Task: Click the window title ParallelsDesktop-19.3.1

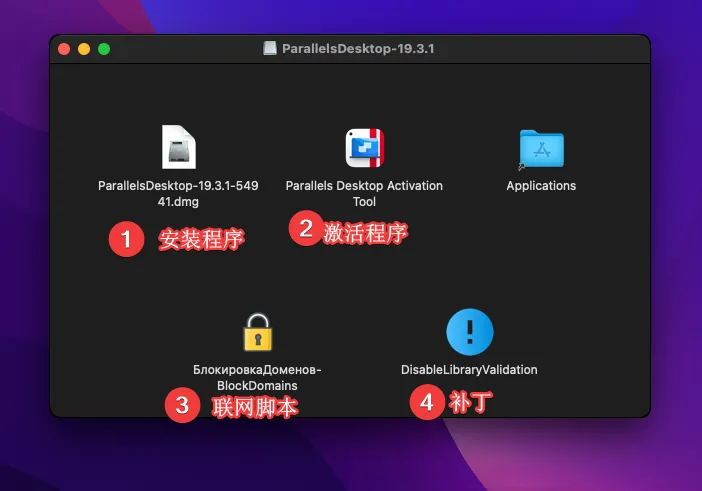Action: click(x=357, y=48)
